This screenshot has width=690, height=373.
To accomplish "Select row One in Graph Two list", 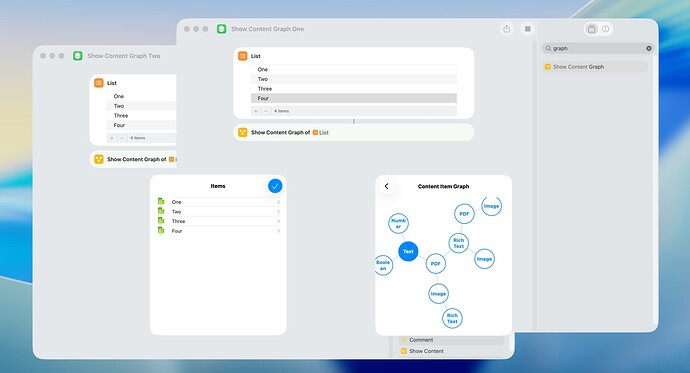I will pyautogui.click(x=142, y=96).
